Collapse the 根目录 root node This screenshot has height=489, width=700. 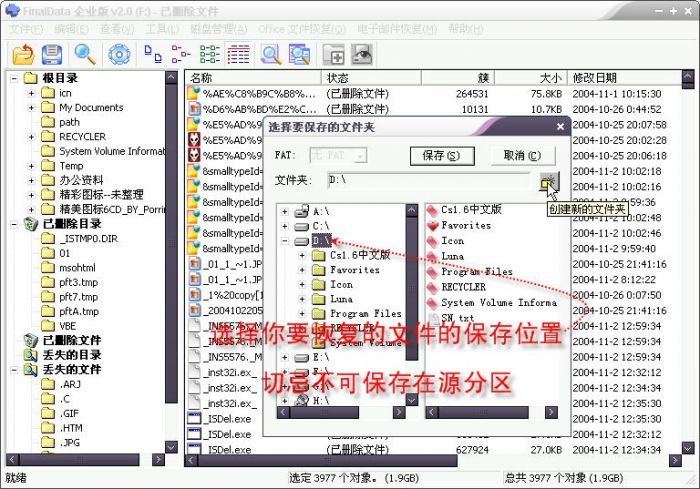[14, 79]
